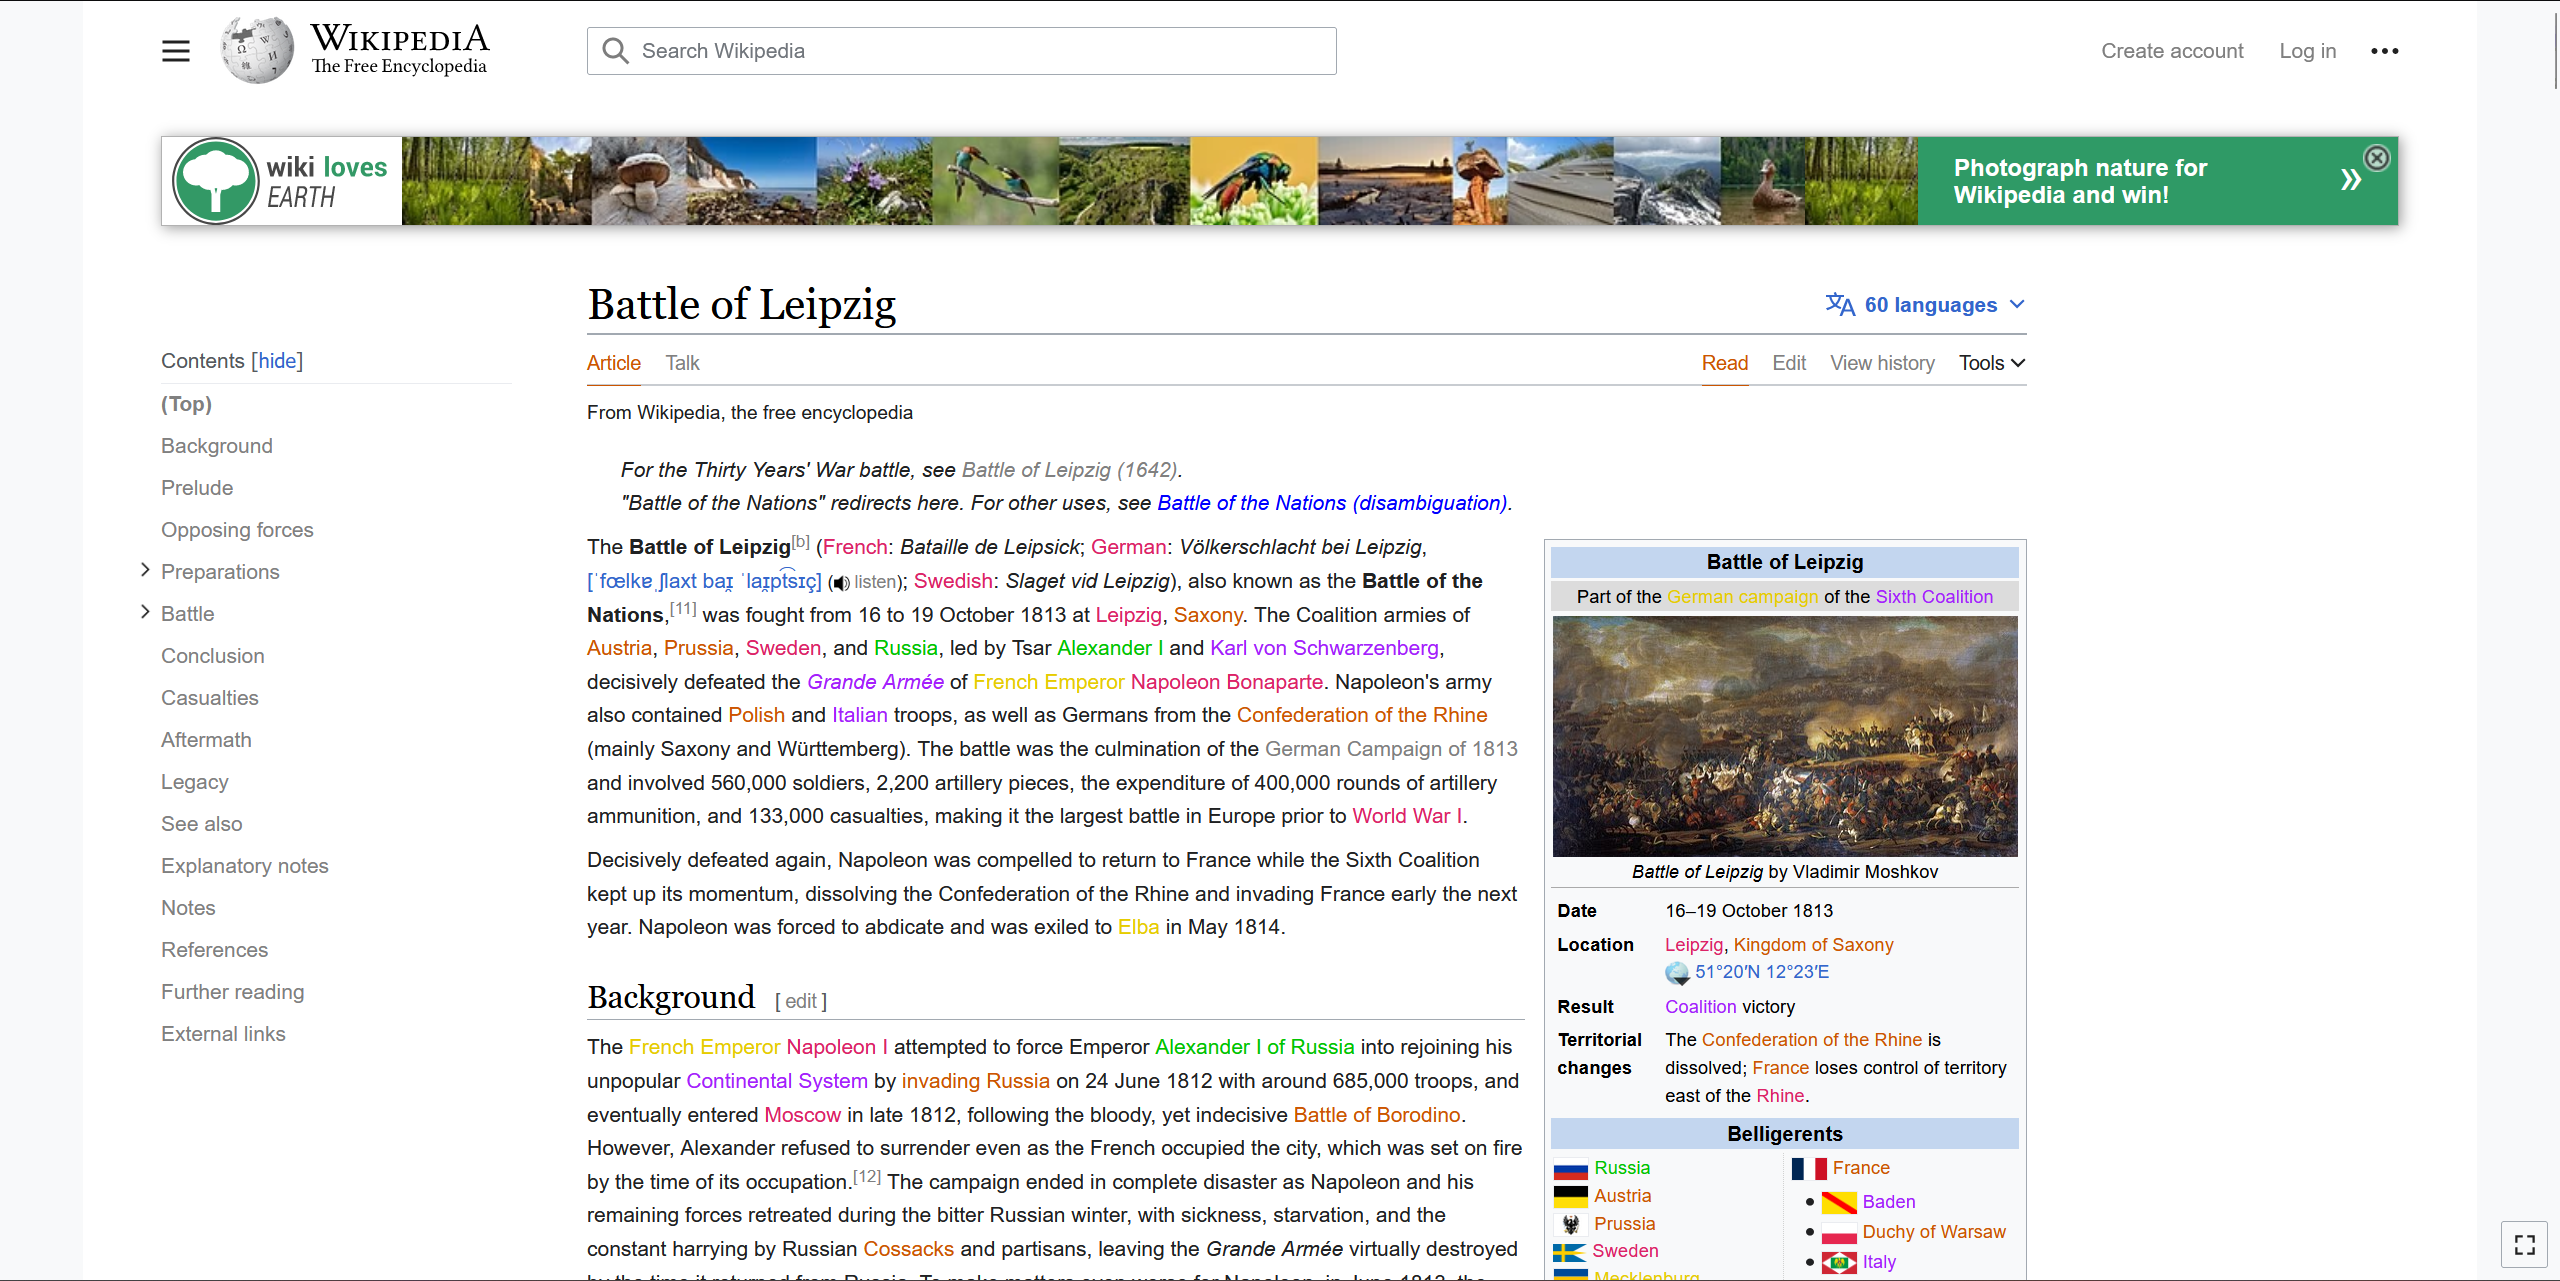Play the pronunciation audio icon
Viewport: 2560px width, 1281px height.
coord(840,582)
